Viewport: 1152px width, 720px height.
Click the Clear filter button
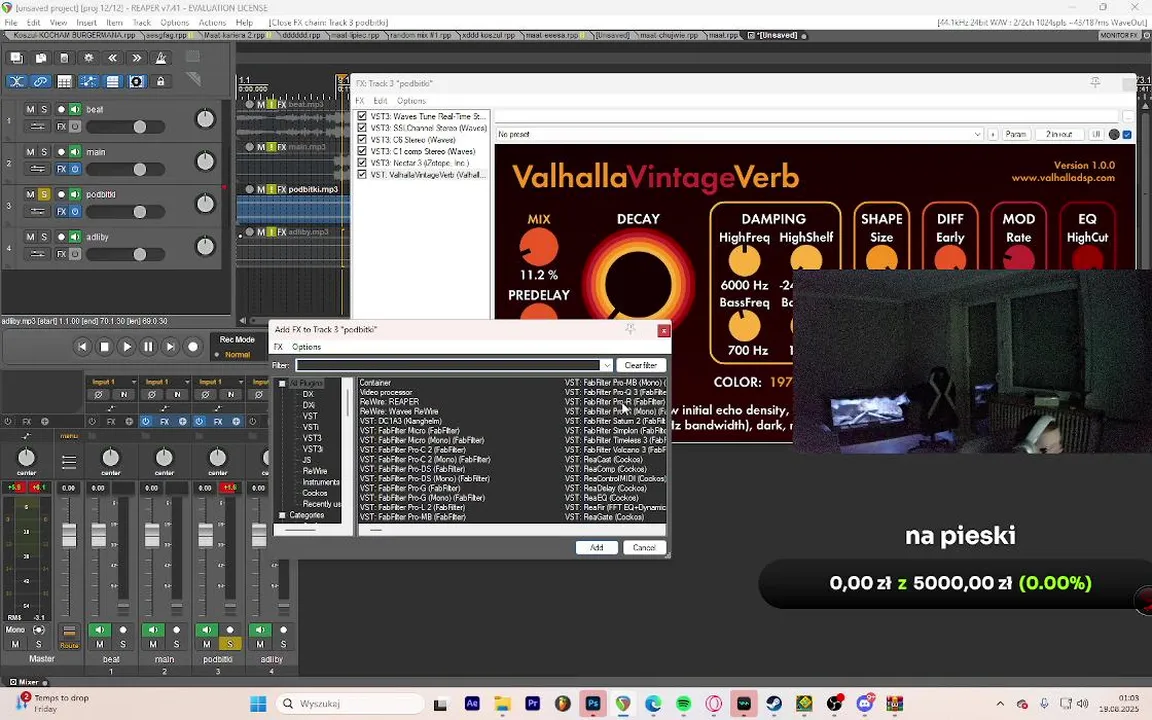point(641,365)
